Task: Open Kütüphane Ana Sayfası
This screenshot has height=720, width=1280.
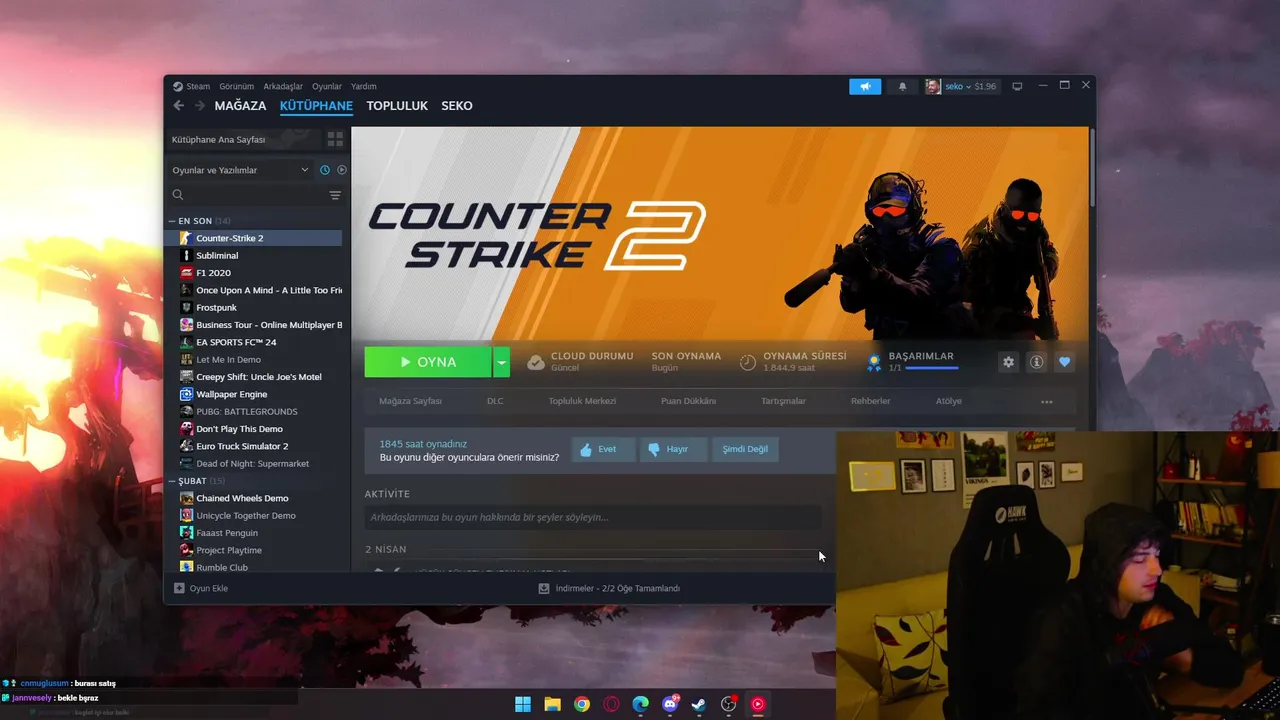Action: (219, 139)
